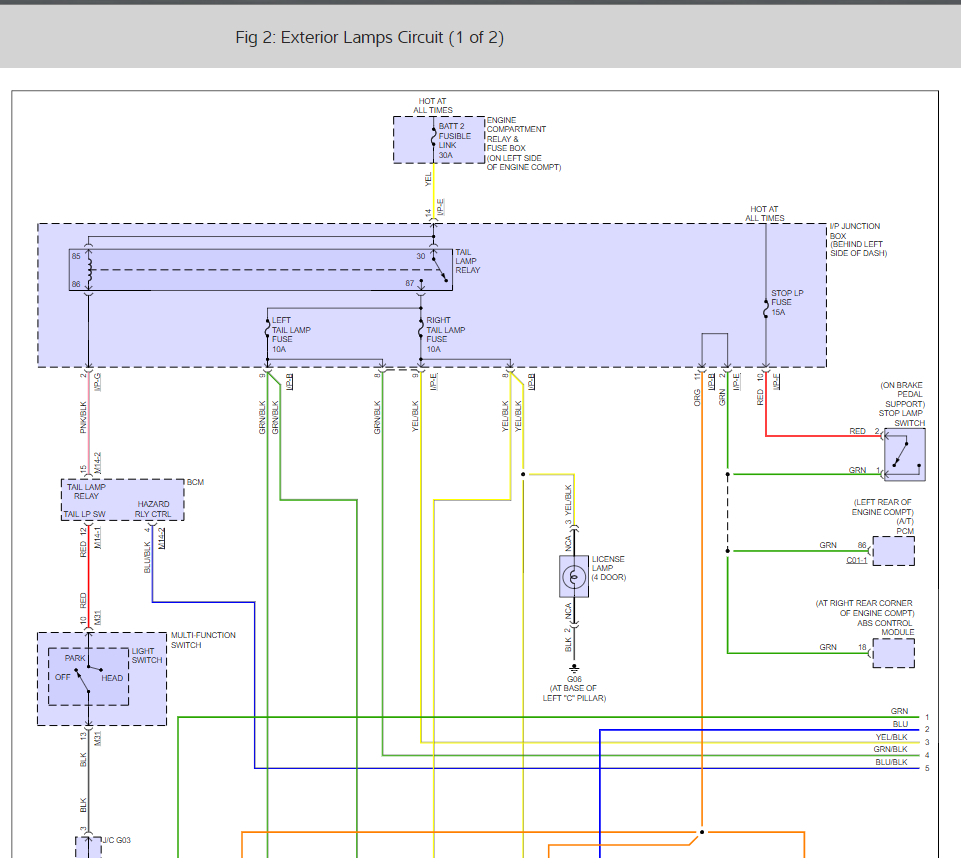Click the Left Tail Lamp Fuse symbol
961x868 pixels.
coord(267,329)
